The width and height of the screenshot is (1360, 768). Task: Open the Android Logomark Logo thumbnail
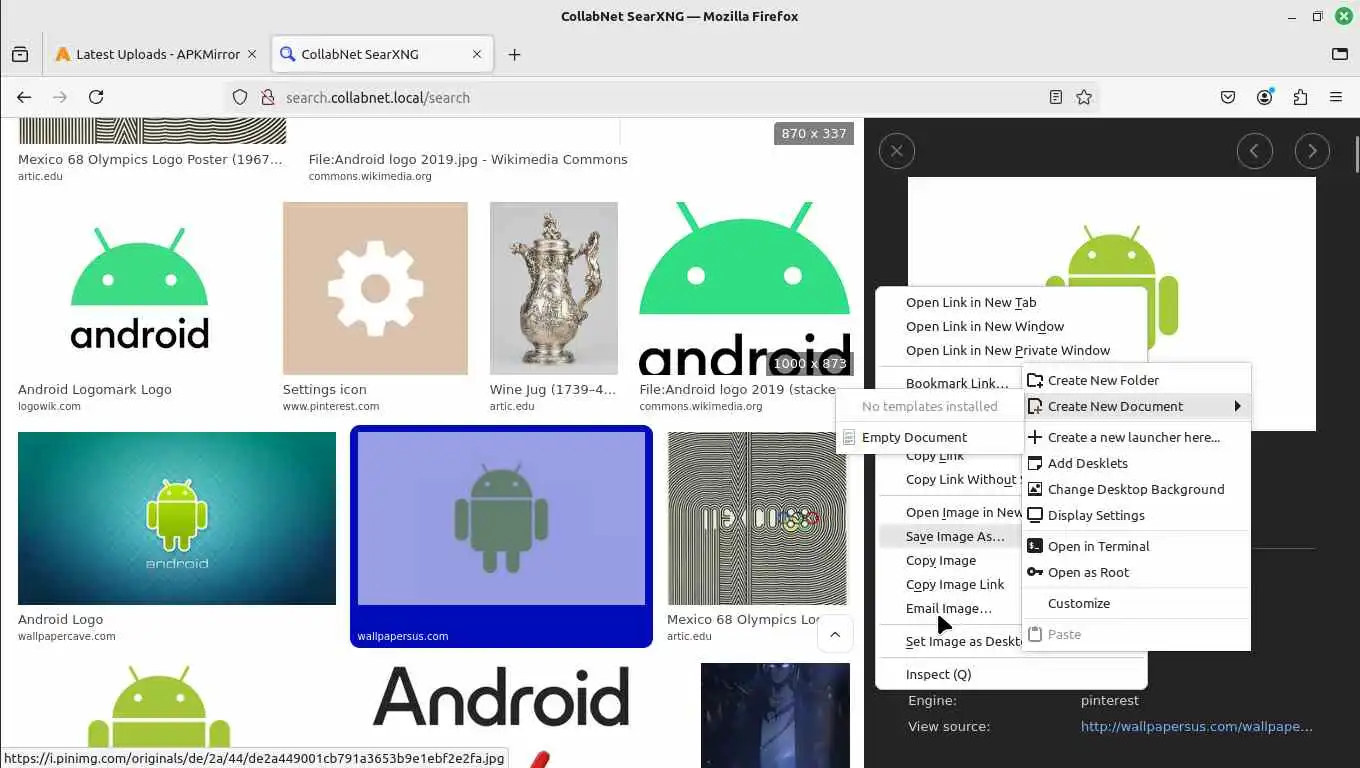coord(140,288)
